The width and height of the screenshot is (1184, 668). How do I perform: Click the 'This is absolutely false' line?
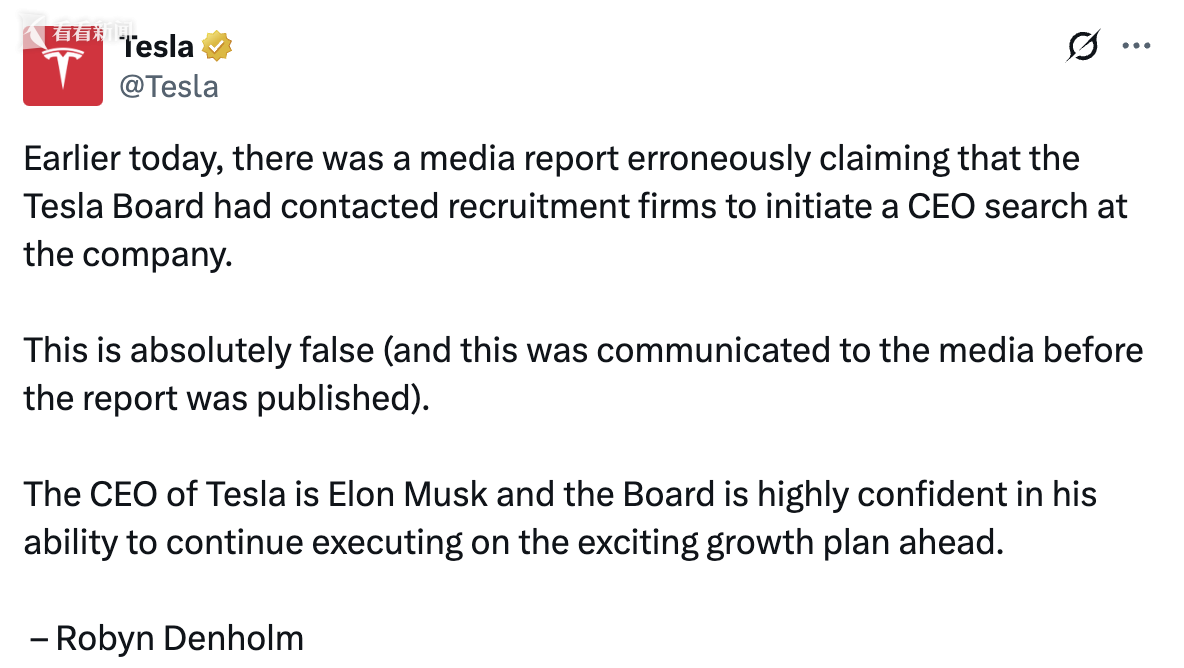pyautogui.click(x=583, y=351)
